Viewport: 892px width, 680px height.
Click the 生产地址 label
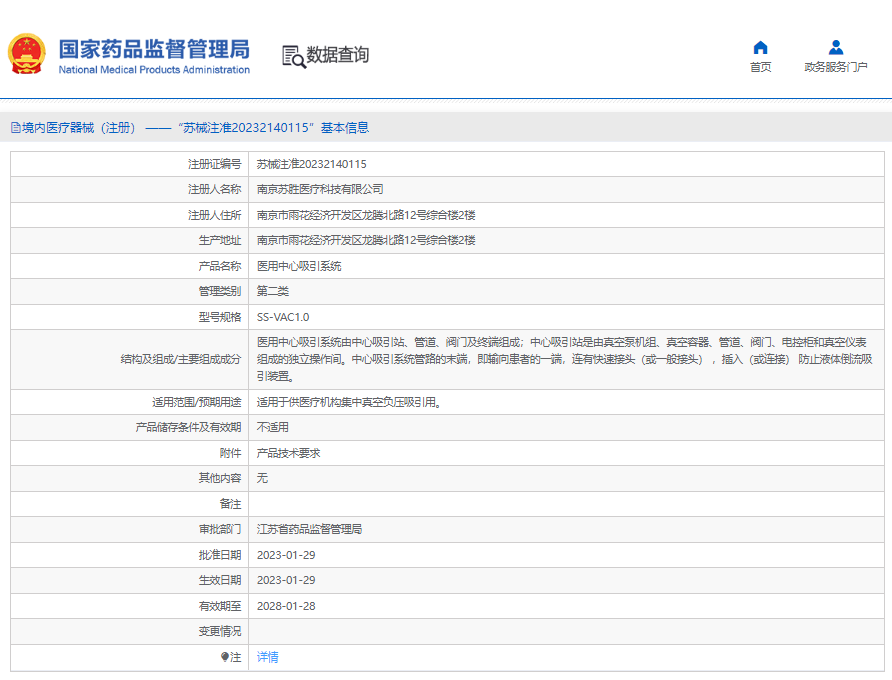pos(220,240)
